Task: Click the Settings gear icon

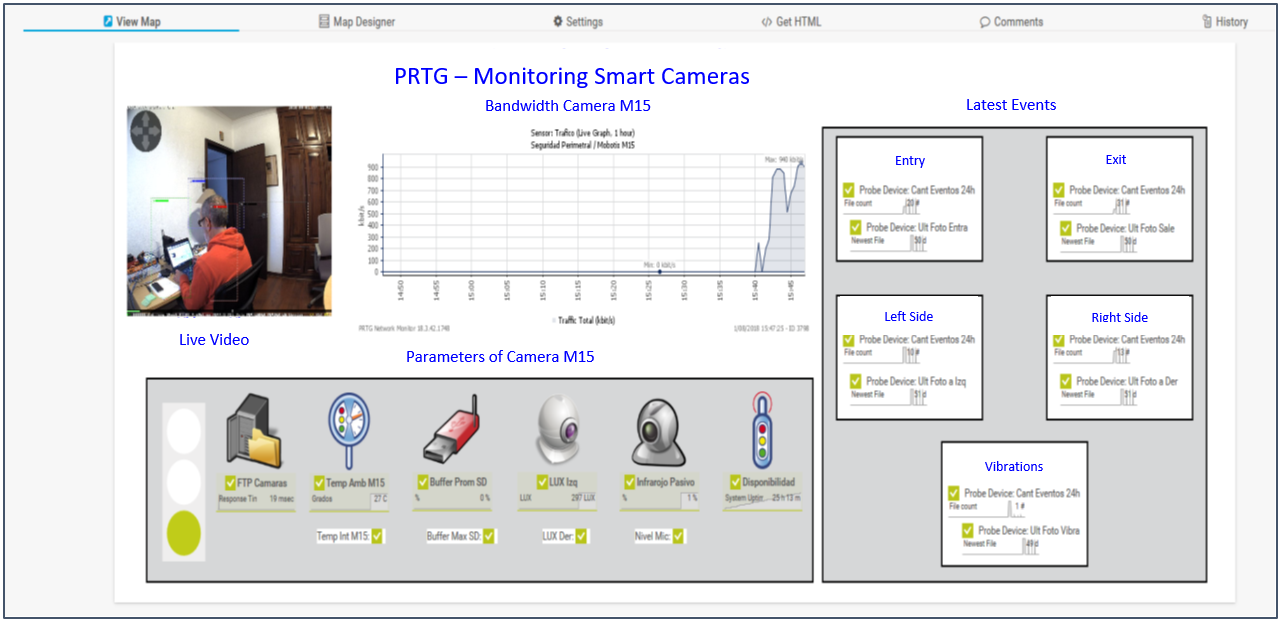Action: [557, 20]
